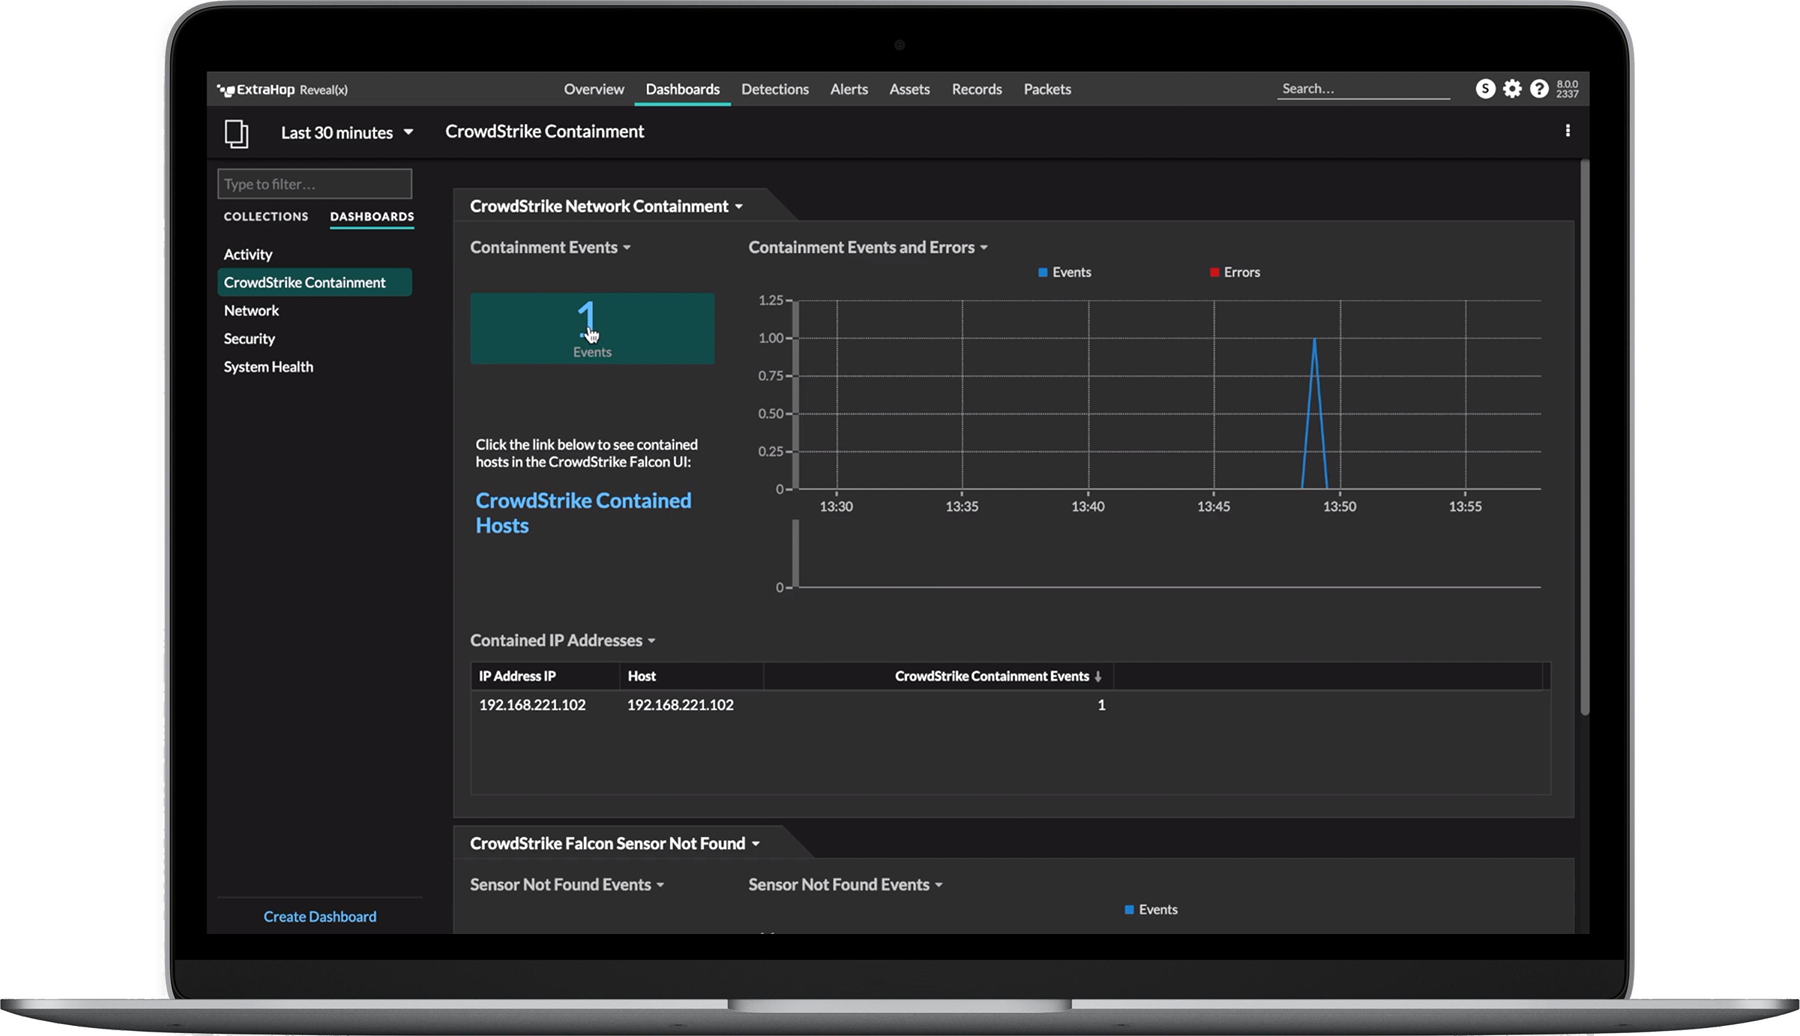
Task: Open the Last 30 minutes time selector
Action: click(347, 132)
